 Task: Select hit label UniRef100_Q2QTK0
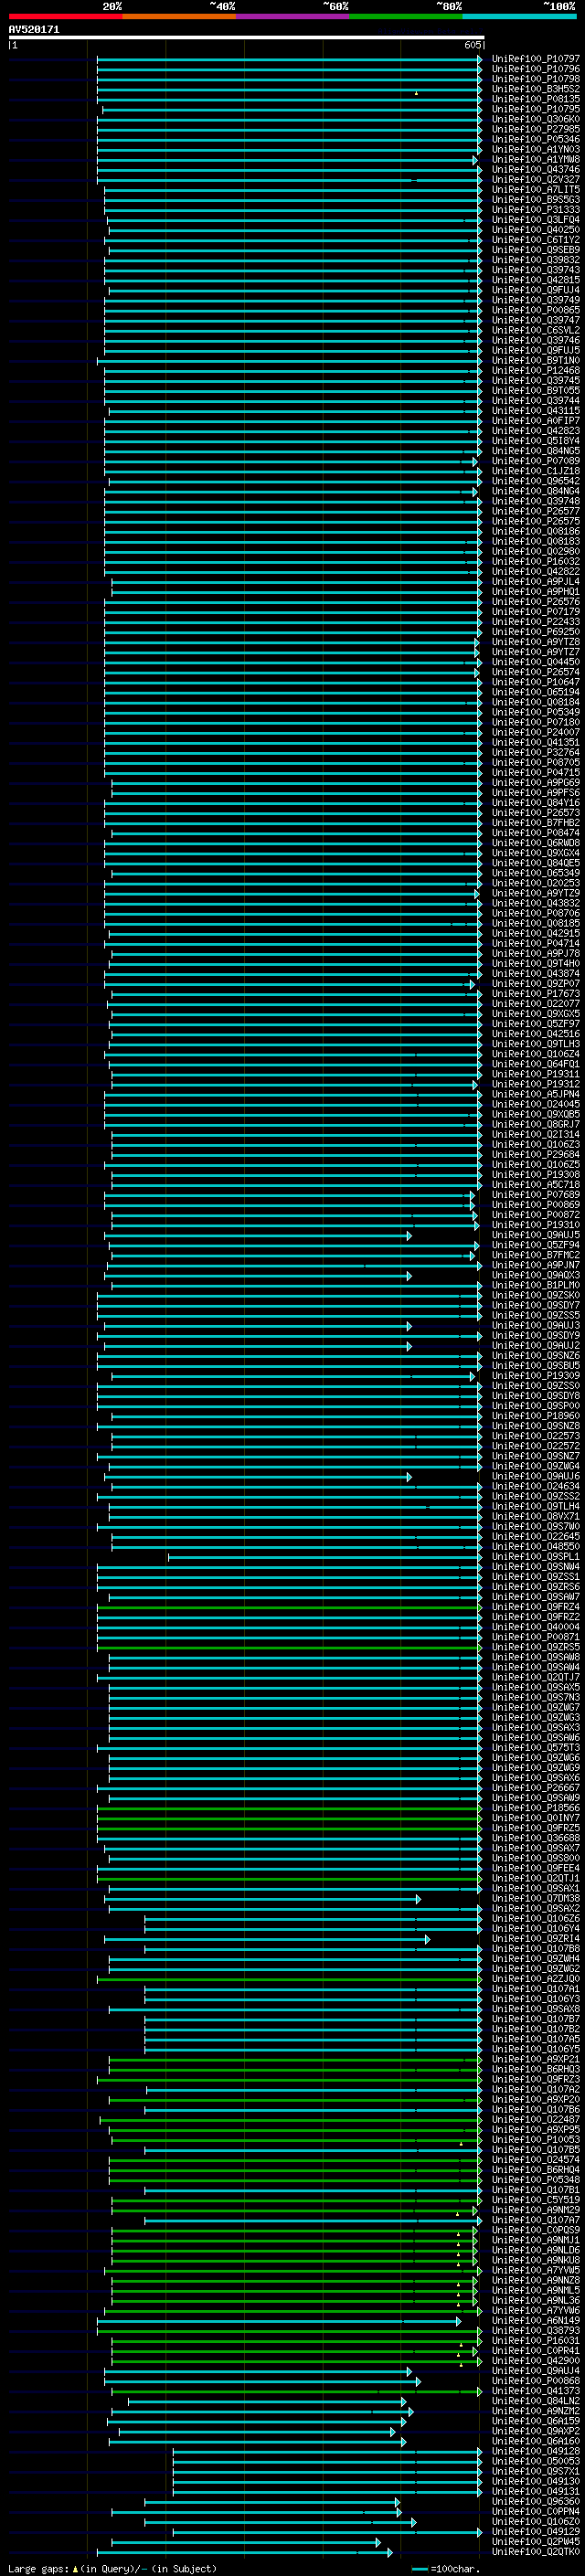[x=536, y=2552]
